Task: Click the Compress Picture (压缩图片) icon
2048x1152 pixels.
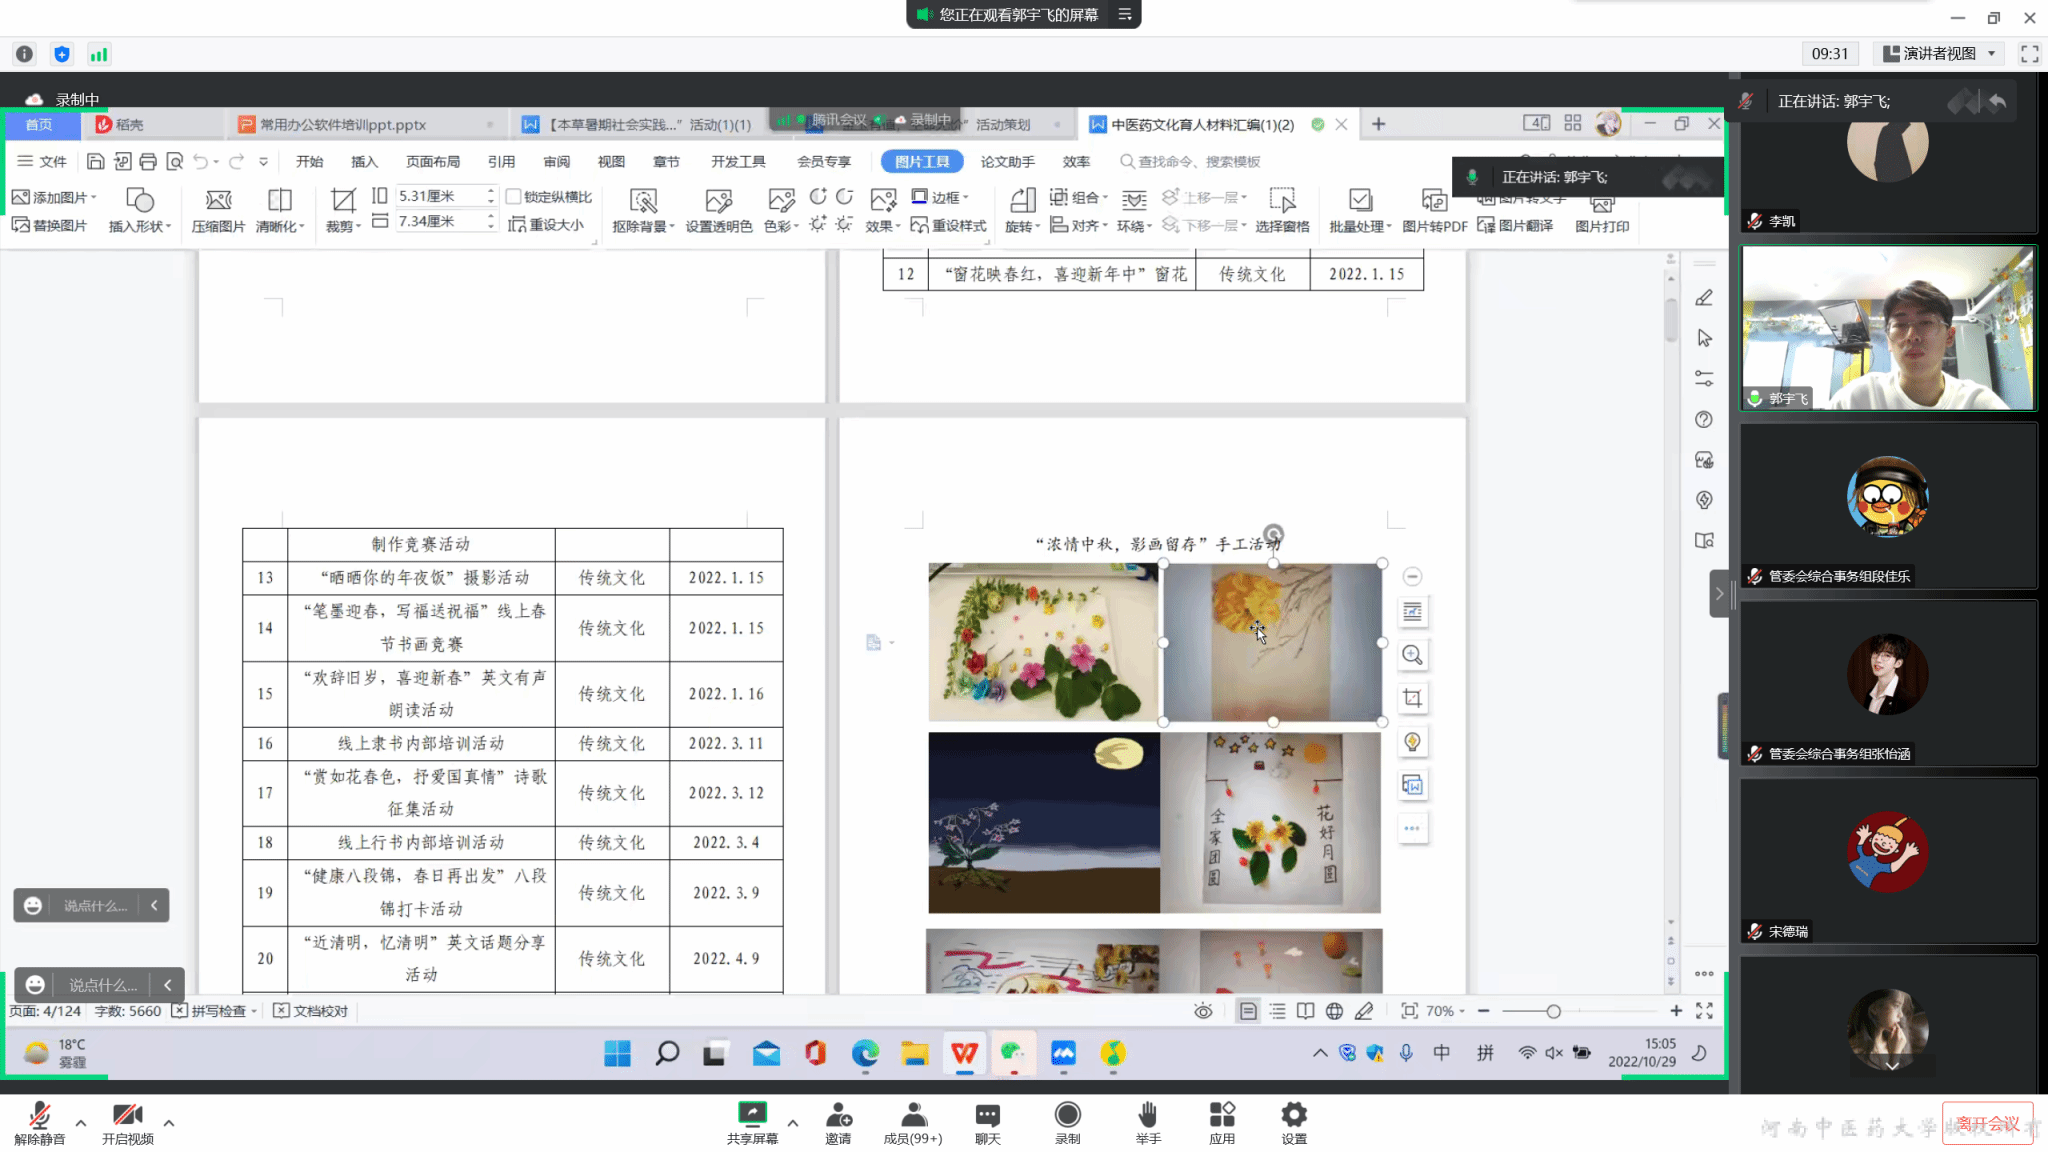Action: click(x=218, y=200)
